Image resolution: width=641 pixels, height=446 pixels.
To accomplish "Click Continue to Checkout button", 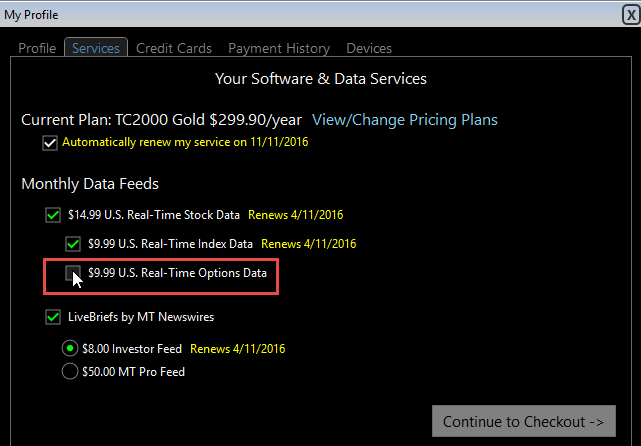I will click(524, 421).
